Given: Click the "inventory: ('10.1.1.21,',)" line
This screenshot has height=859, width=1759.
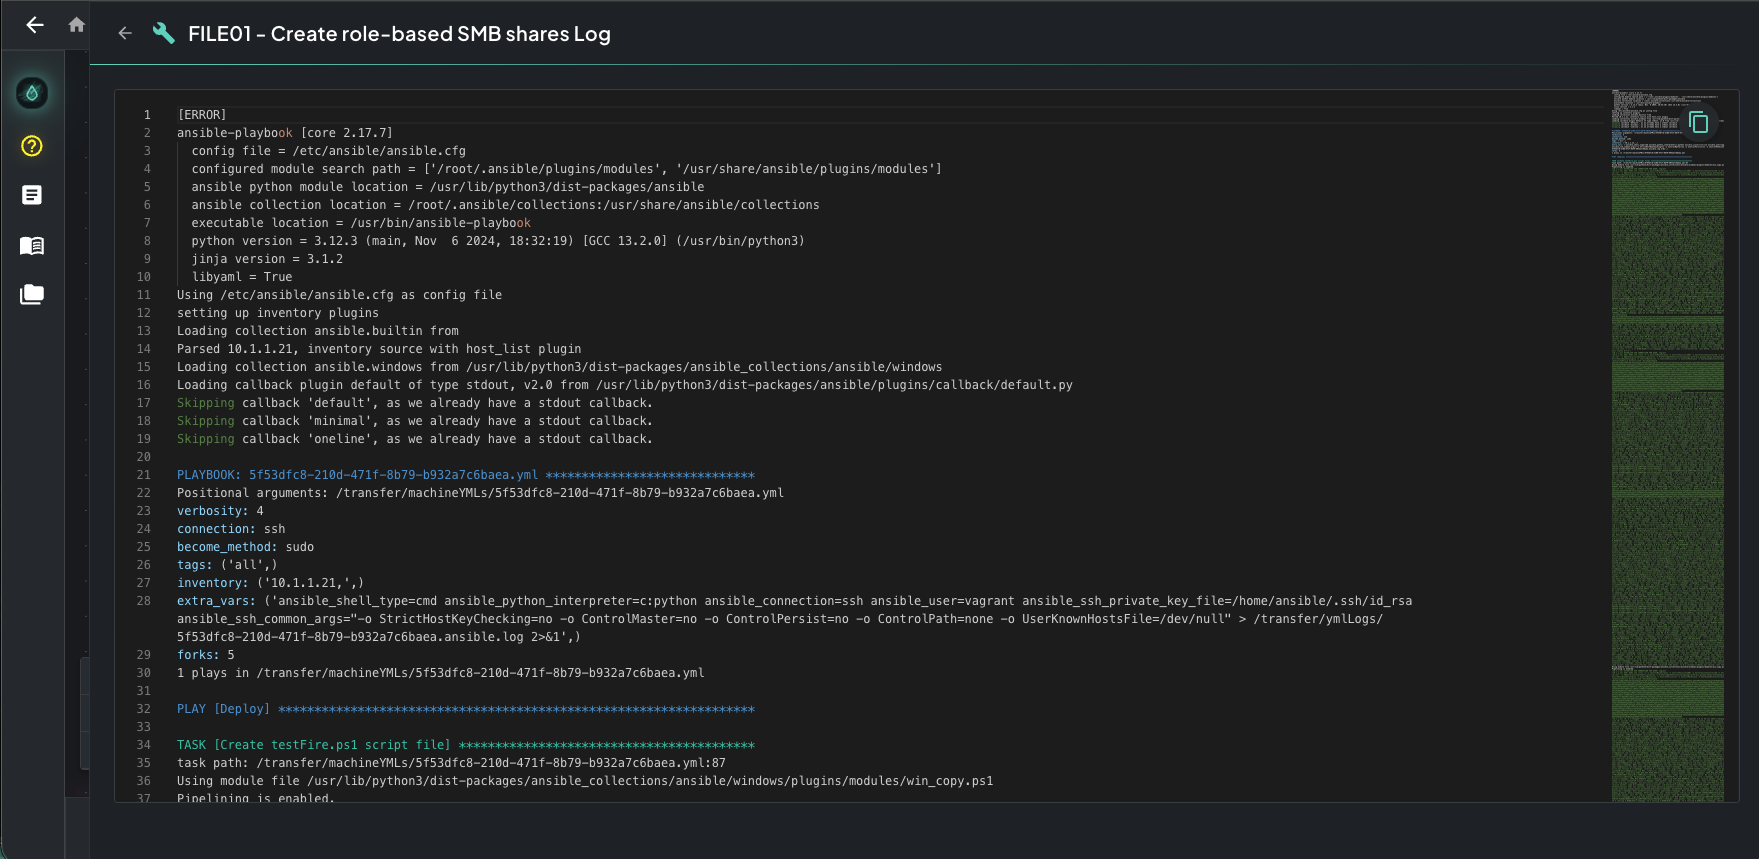Looking at the screenshot, I should (x=271, y=583).
